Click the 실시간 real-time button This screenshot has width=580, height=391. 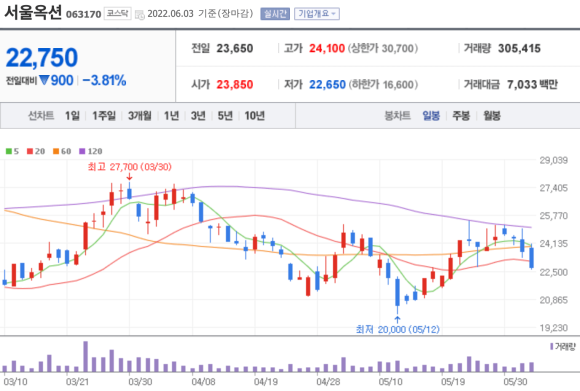275,14
